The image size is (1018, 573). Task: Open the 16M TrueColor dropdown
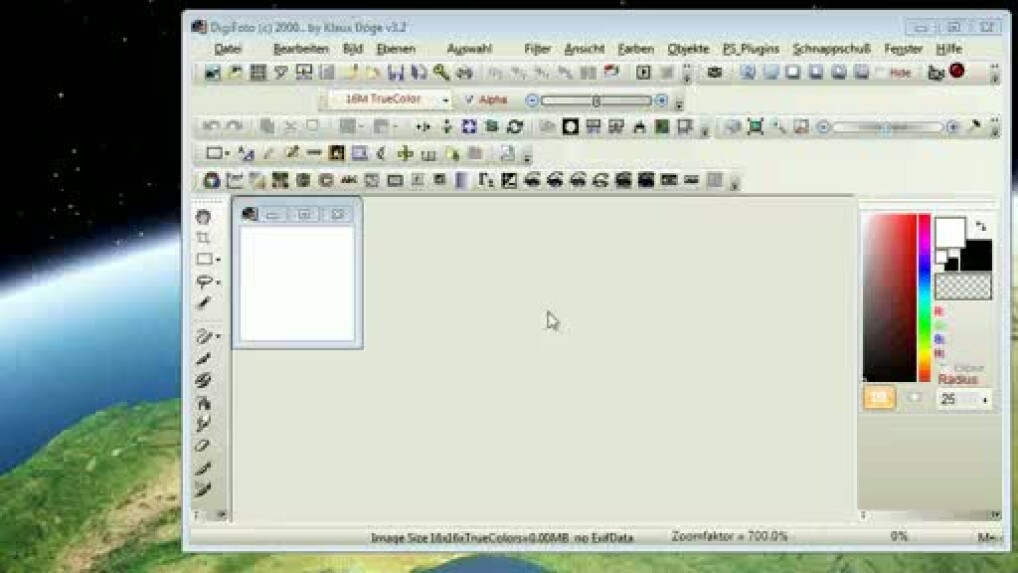pos(445,100)
